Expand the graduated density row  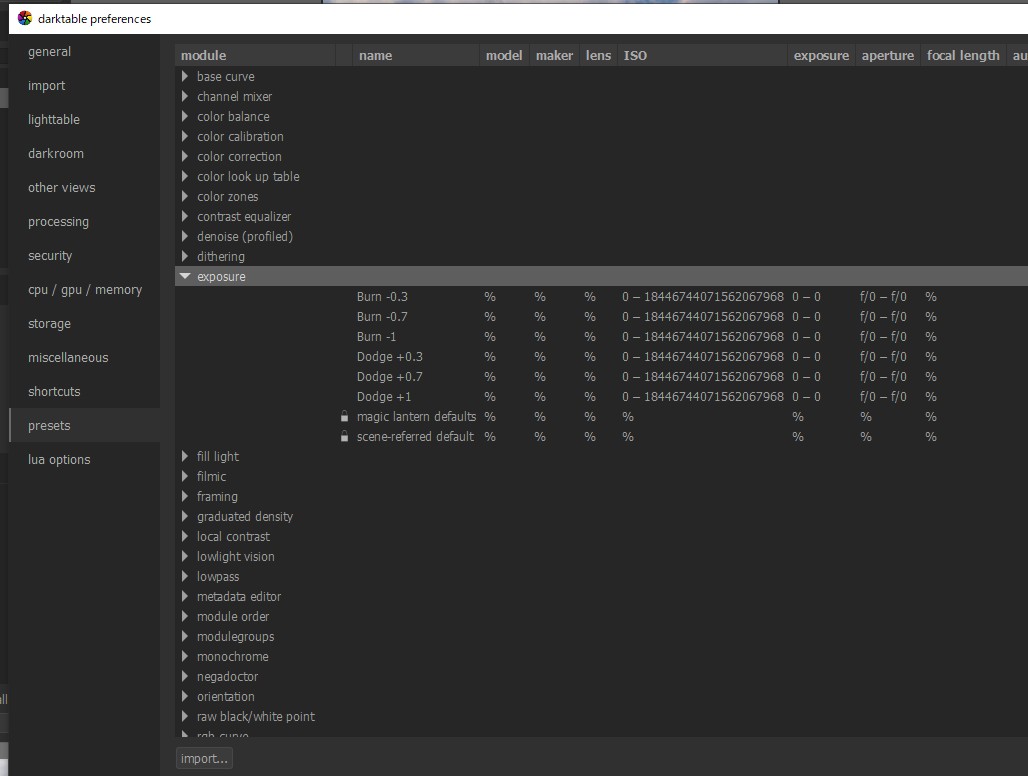click(x=185, y=516)
